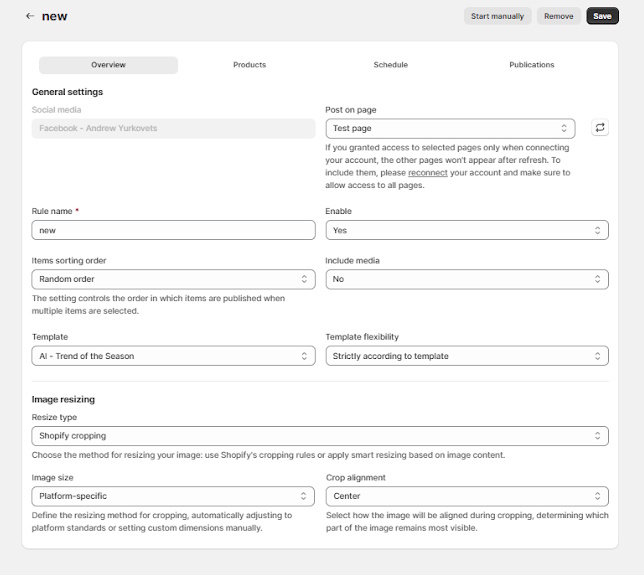Open the Include media dropdown
This screenshot has height=575, width=644.
(x=467, y=279)
